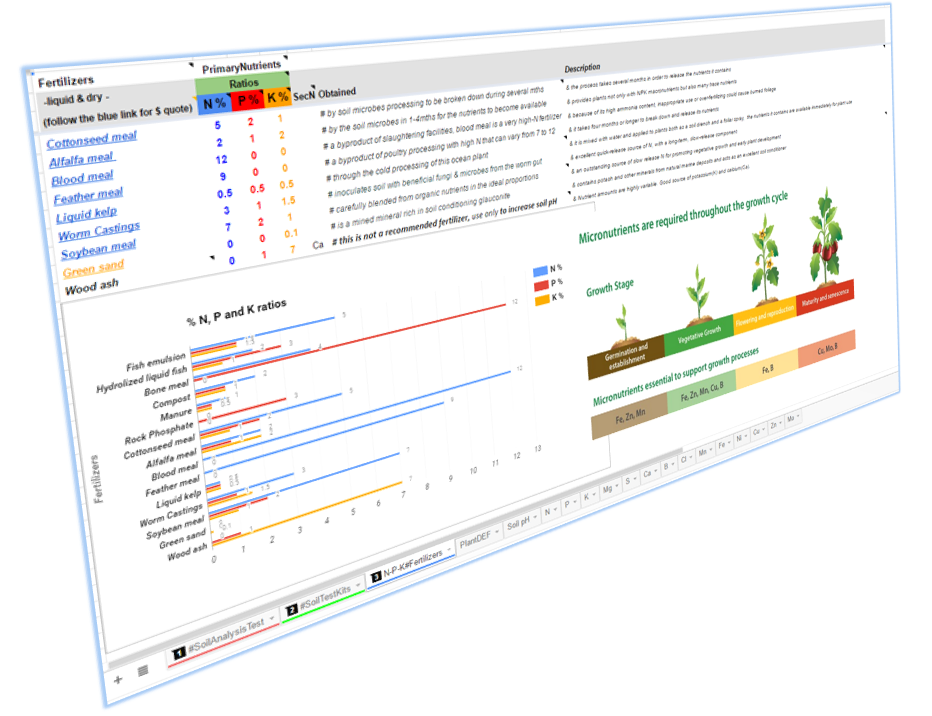Open the Liquid kelp link
This screenshot has width=932, height=716.
[87, 213]
